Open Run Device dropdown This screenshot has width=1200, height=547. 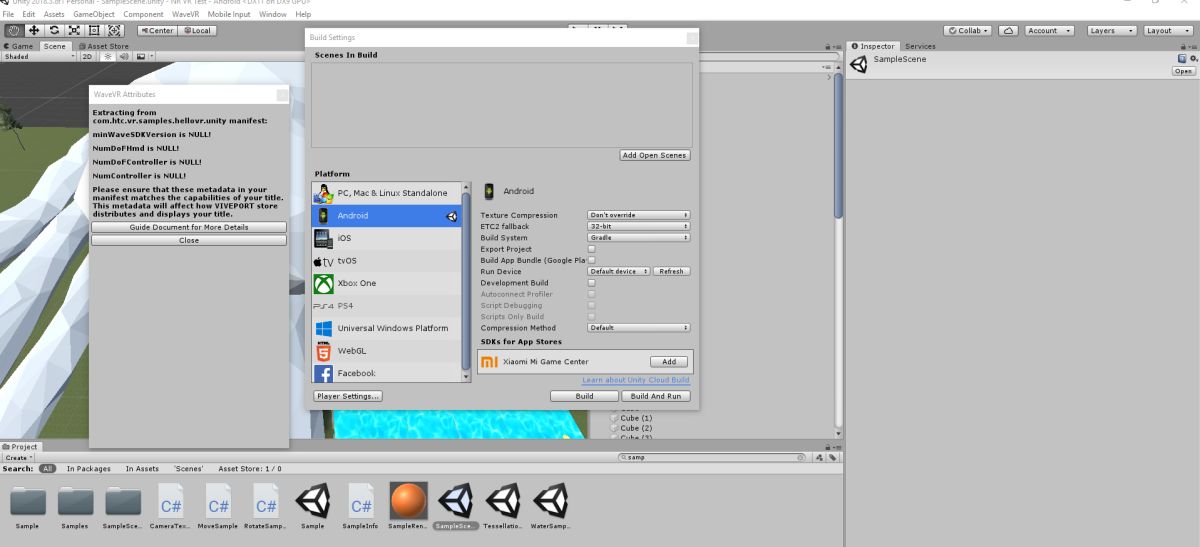click(x=619, y=271)
